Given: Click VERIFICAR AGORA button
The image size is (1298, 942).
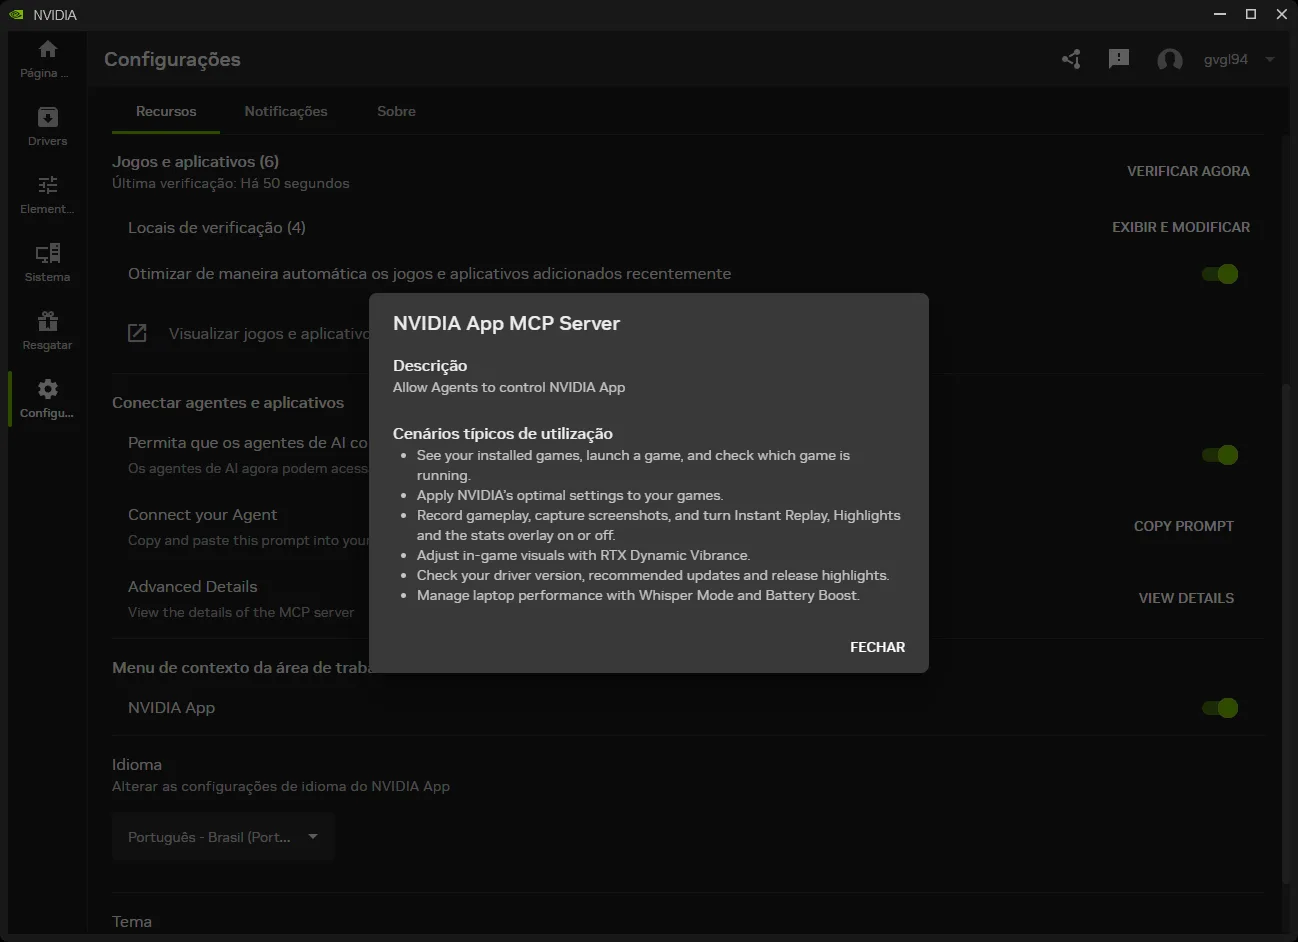Looking at the screenshot, I should pyautogui.click(x=1188, y=171).
